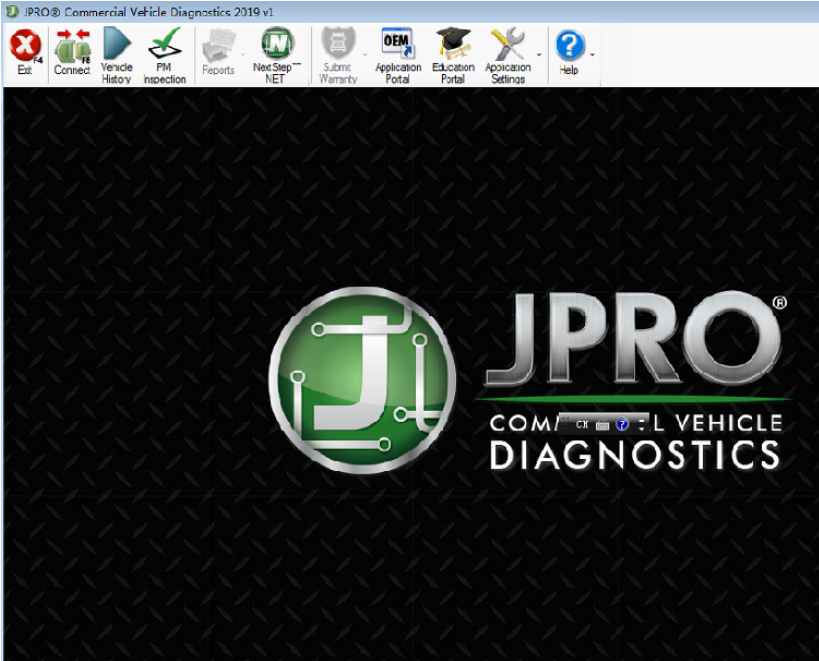819x661 pixels.
Task: Expand the Help dropdown arrow
Action: pos(592,55)
